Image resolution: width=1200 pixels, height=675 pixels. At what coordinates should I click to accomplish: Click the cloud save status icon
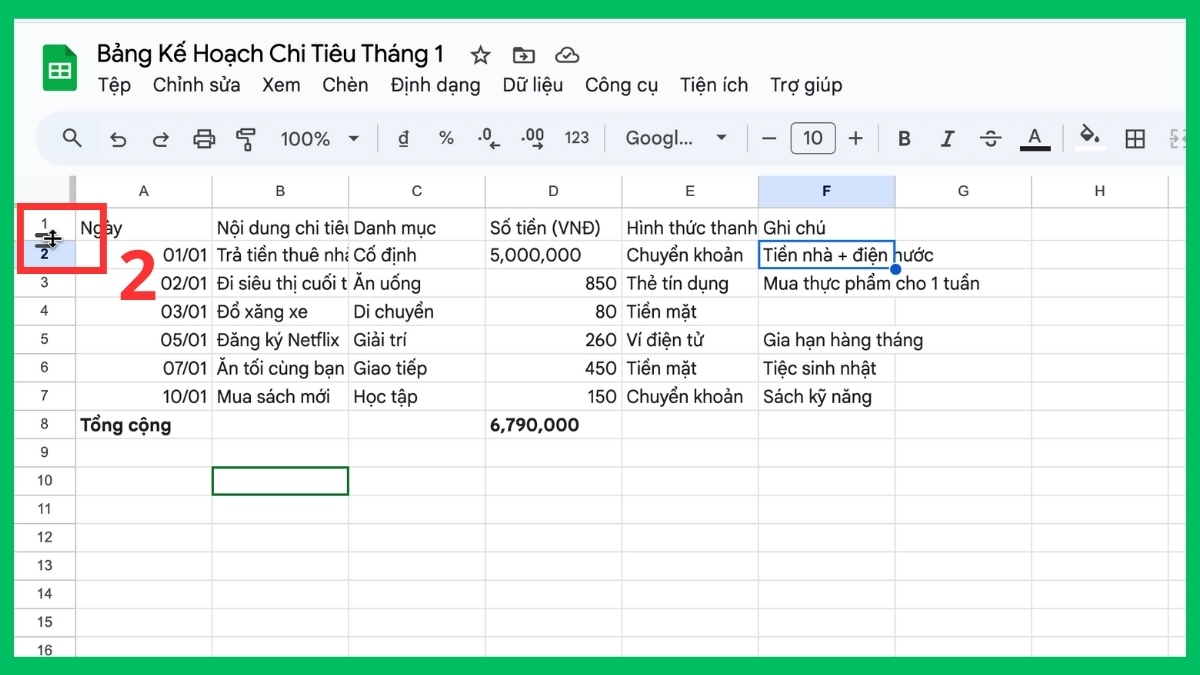click(567, 56)
